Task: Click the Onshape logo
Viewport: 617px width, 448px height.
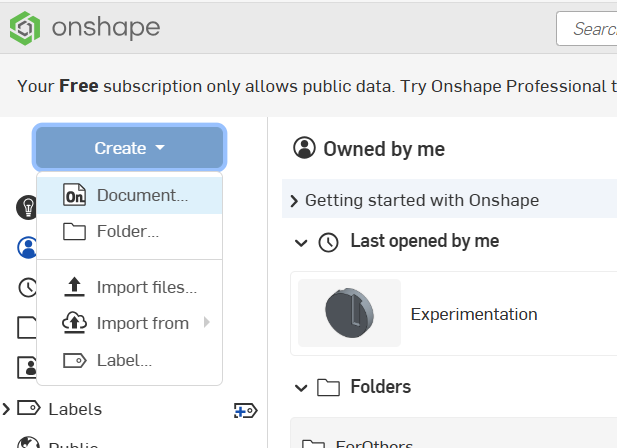Action: [x=84, y=27]
